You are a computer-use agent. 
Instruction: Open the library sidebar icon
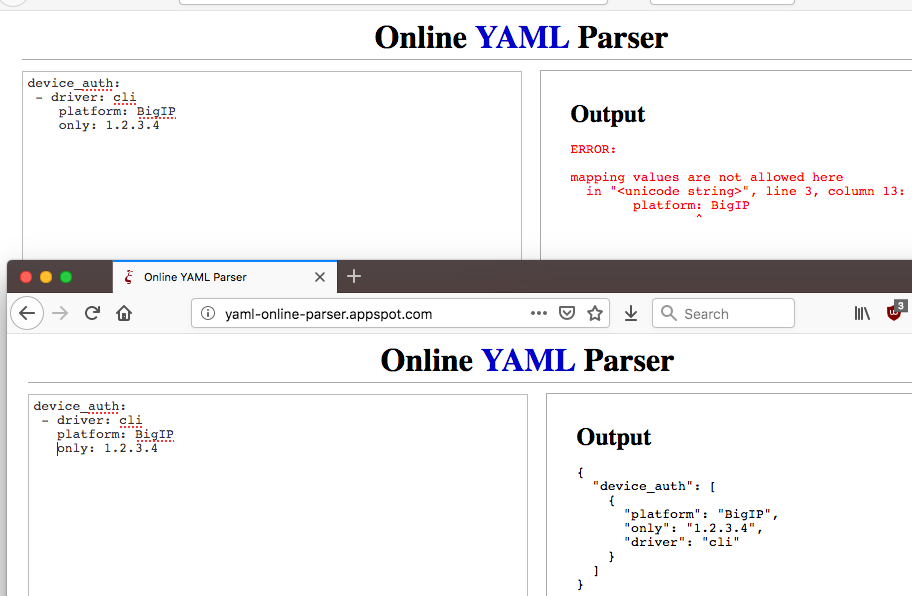pos(861,313)
